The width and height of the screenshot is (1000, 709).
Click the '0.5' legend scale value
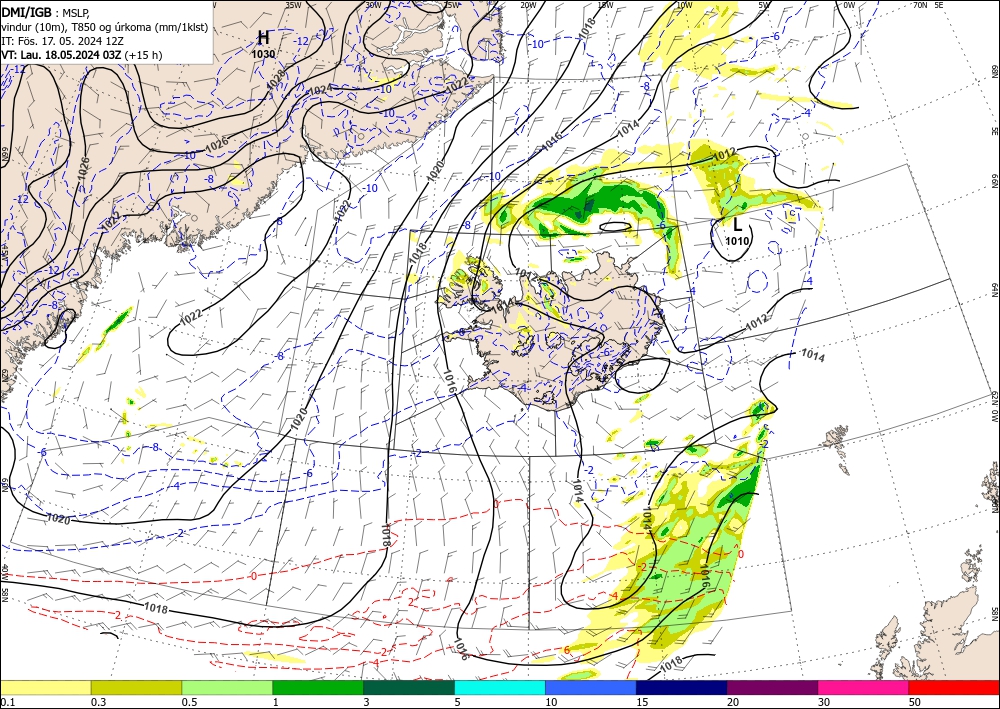point(189,702)
